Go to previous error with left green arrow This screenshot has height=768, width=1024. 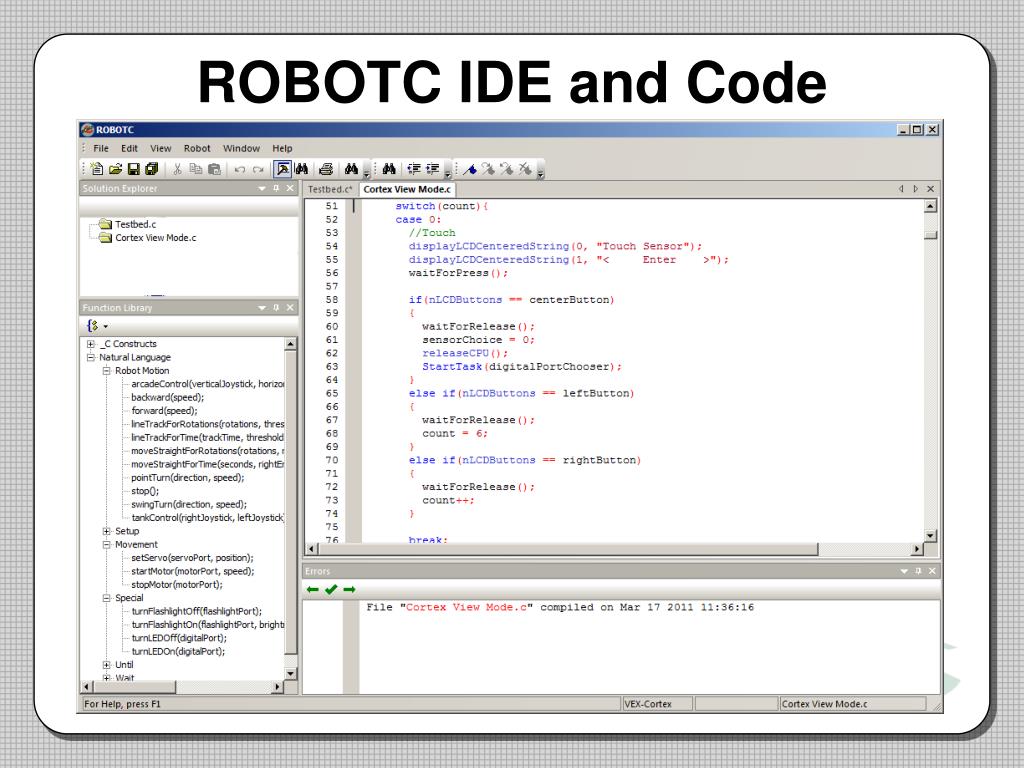coord(313,590)
